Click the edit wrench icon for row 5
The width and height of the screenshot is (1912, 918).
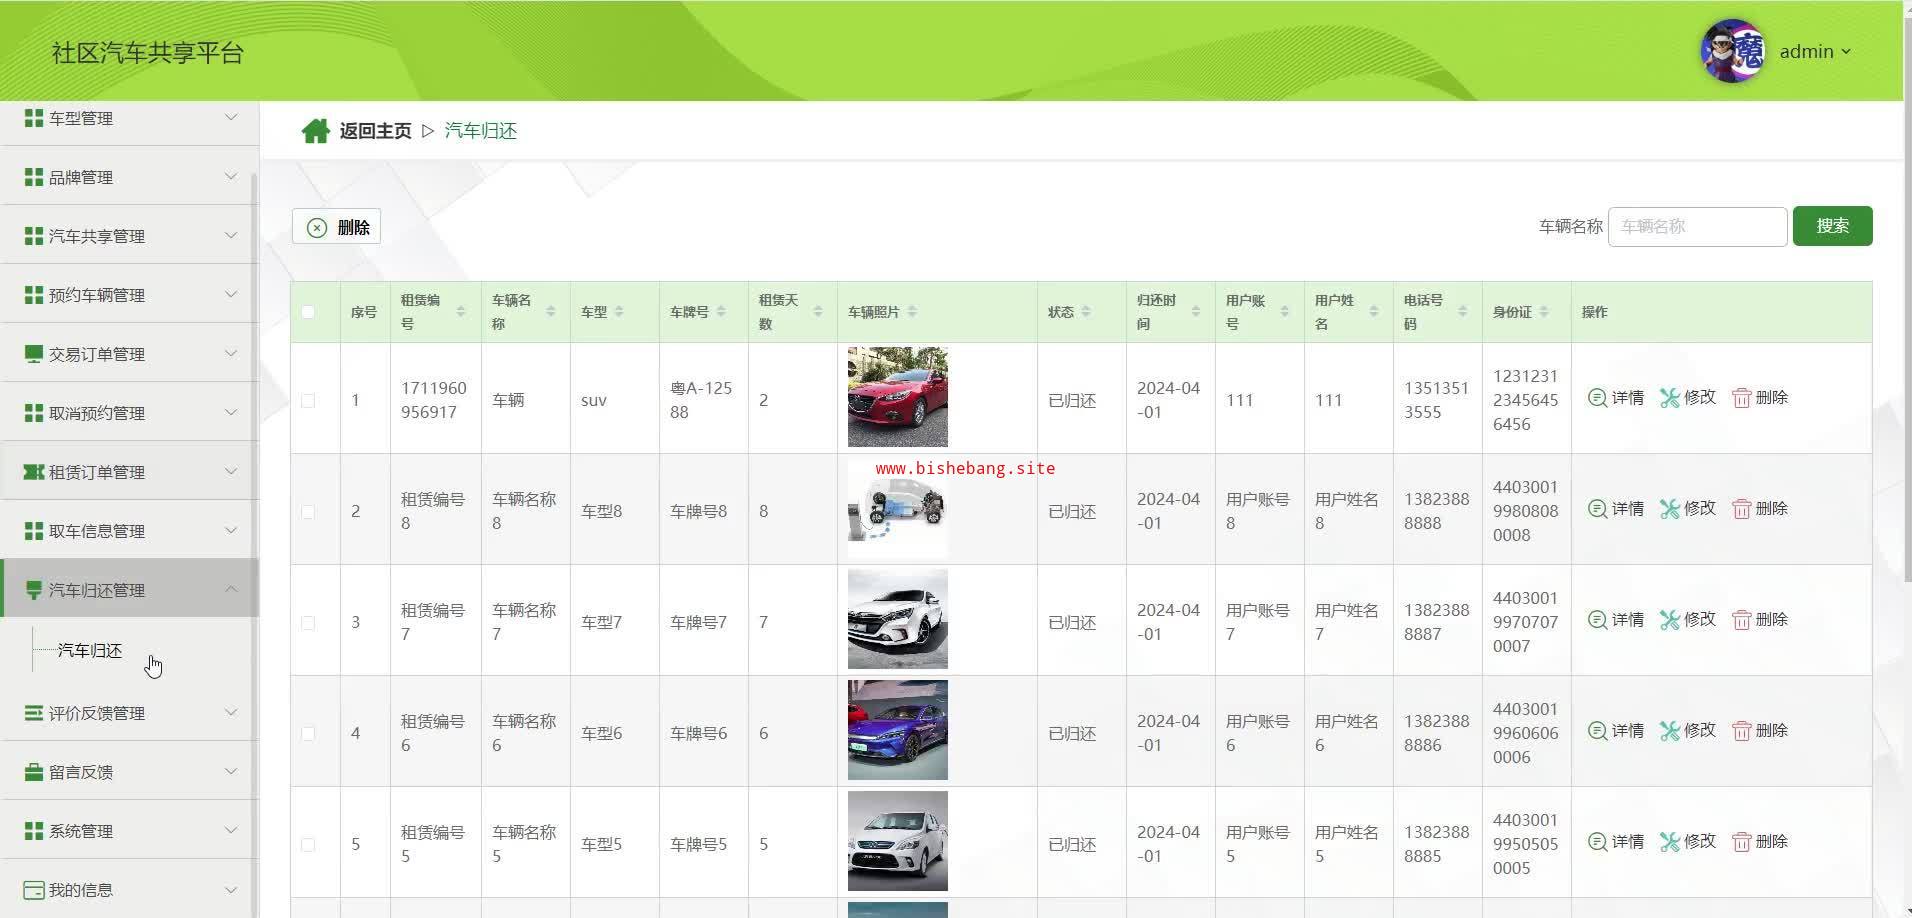pos(1669,842)
